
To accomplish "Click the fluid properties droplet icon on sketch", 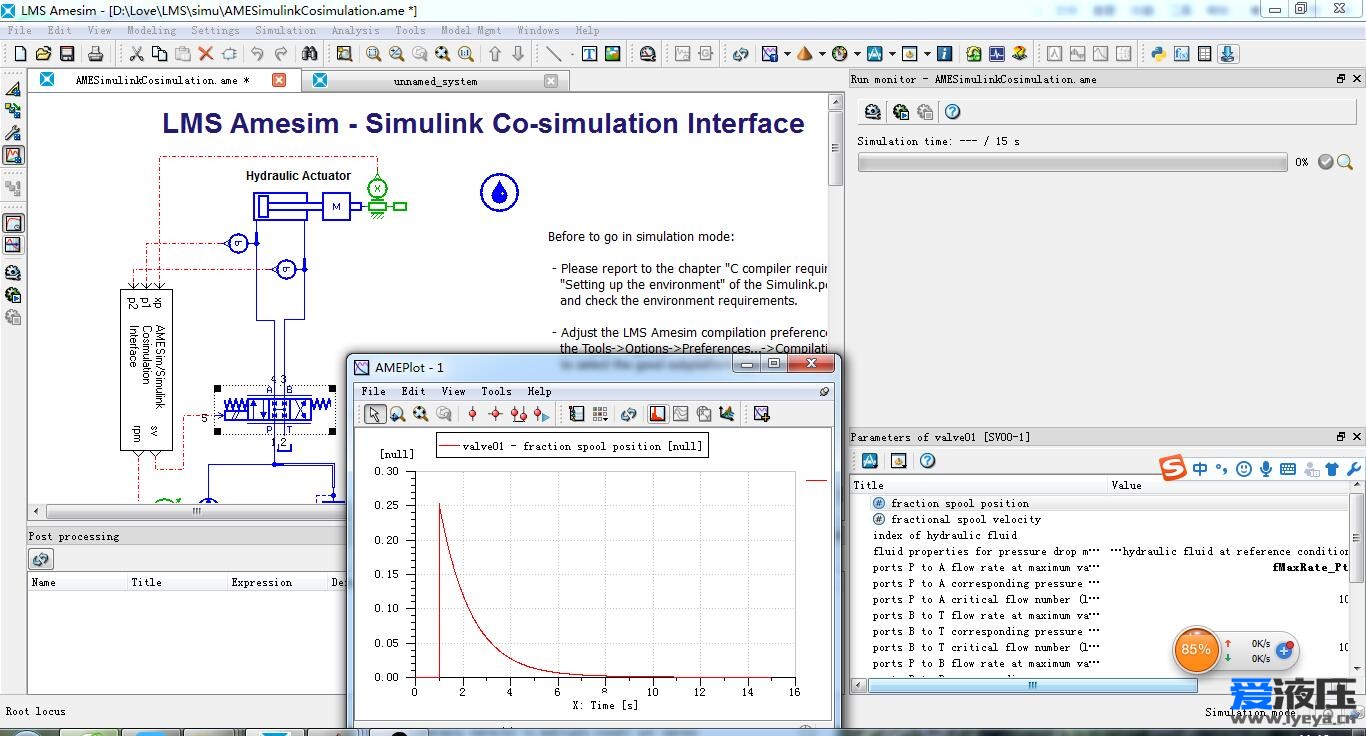I will pos(499,192).
